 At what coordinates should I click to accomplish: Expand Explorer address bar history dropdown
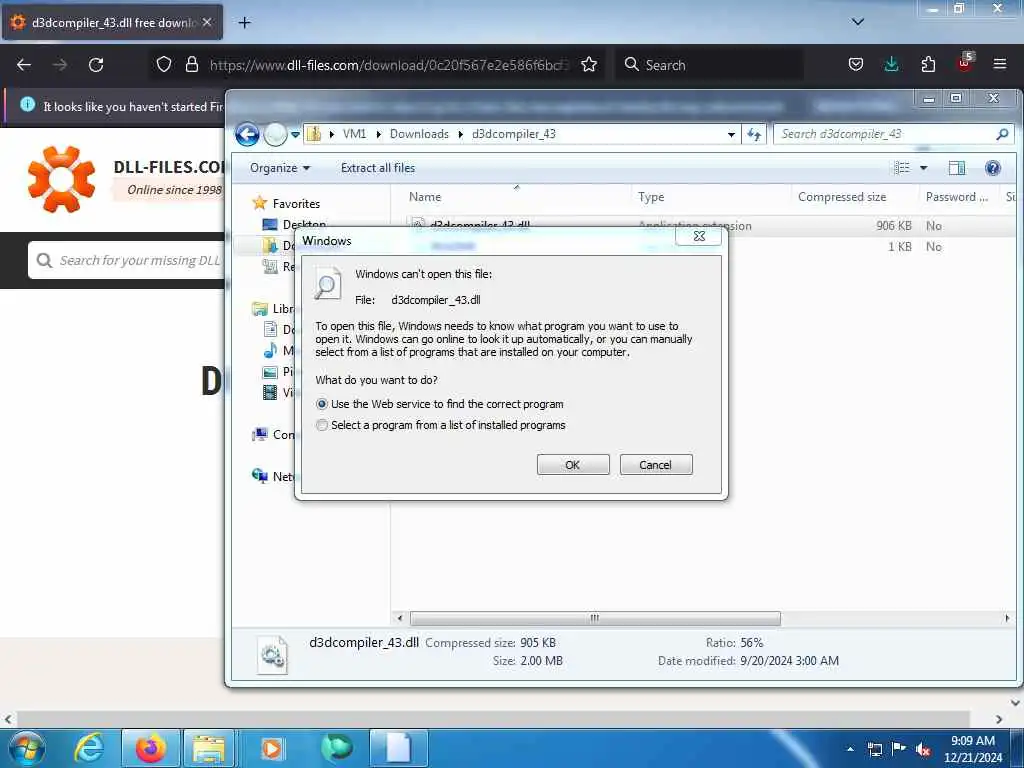[x=731, y=135]
